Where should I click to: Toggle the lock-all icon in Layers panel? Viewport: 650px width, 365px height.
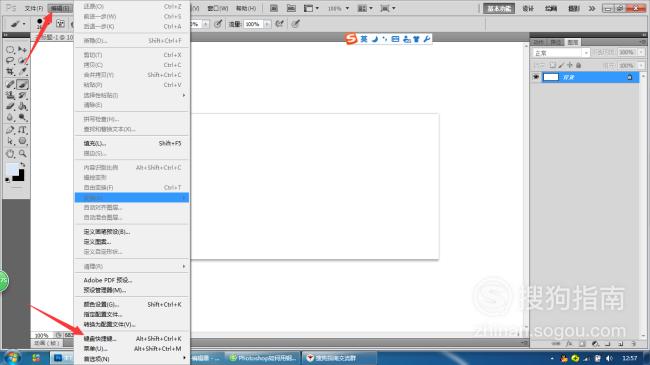coord(579,65)
